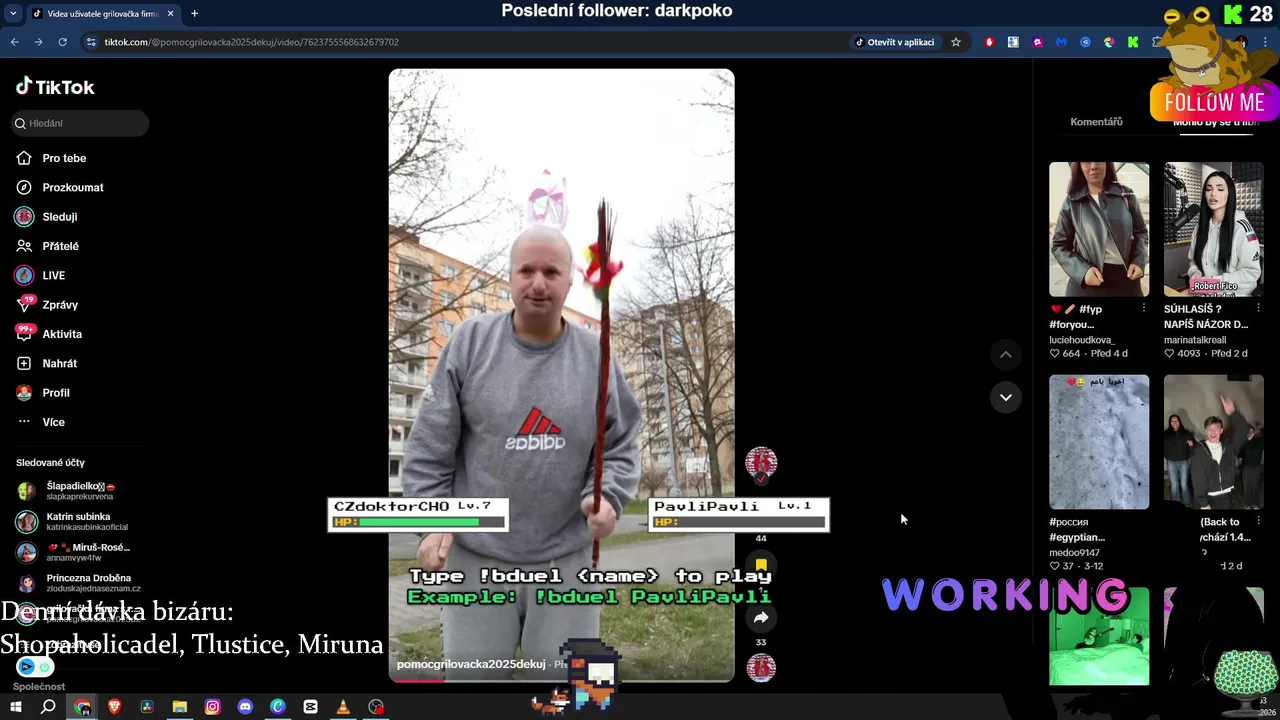
Task: Click the green K extension icon
Action: coord(1133,42)
